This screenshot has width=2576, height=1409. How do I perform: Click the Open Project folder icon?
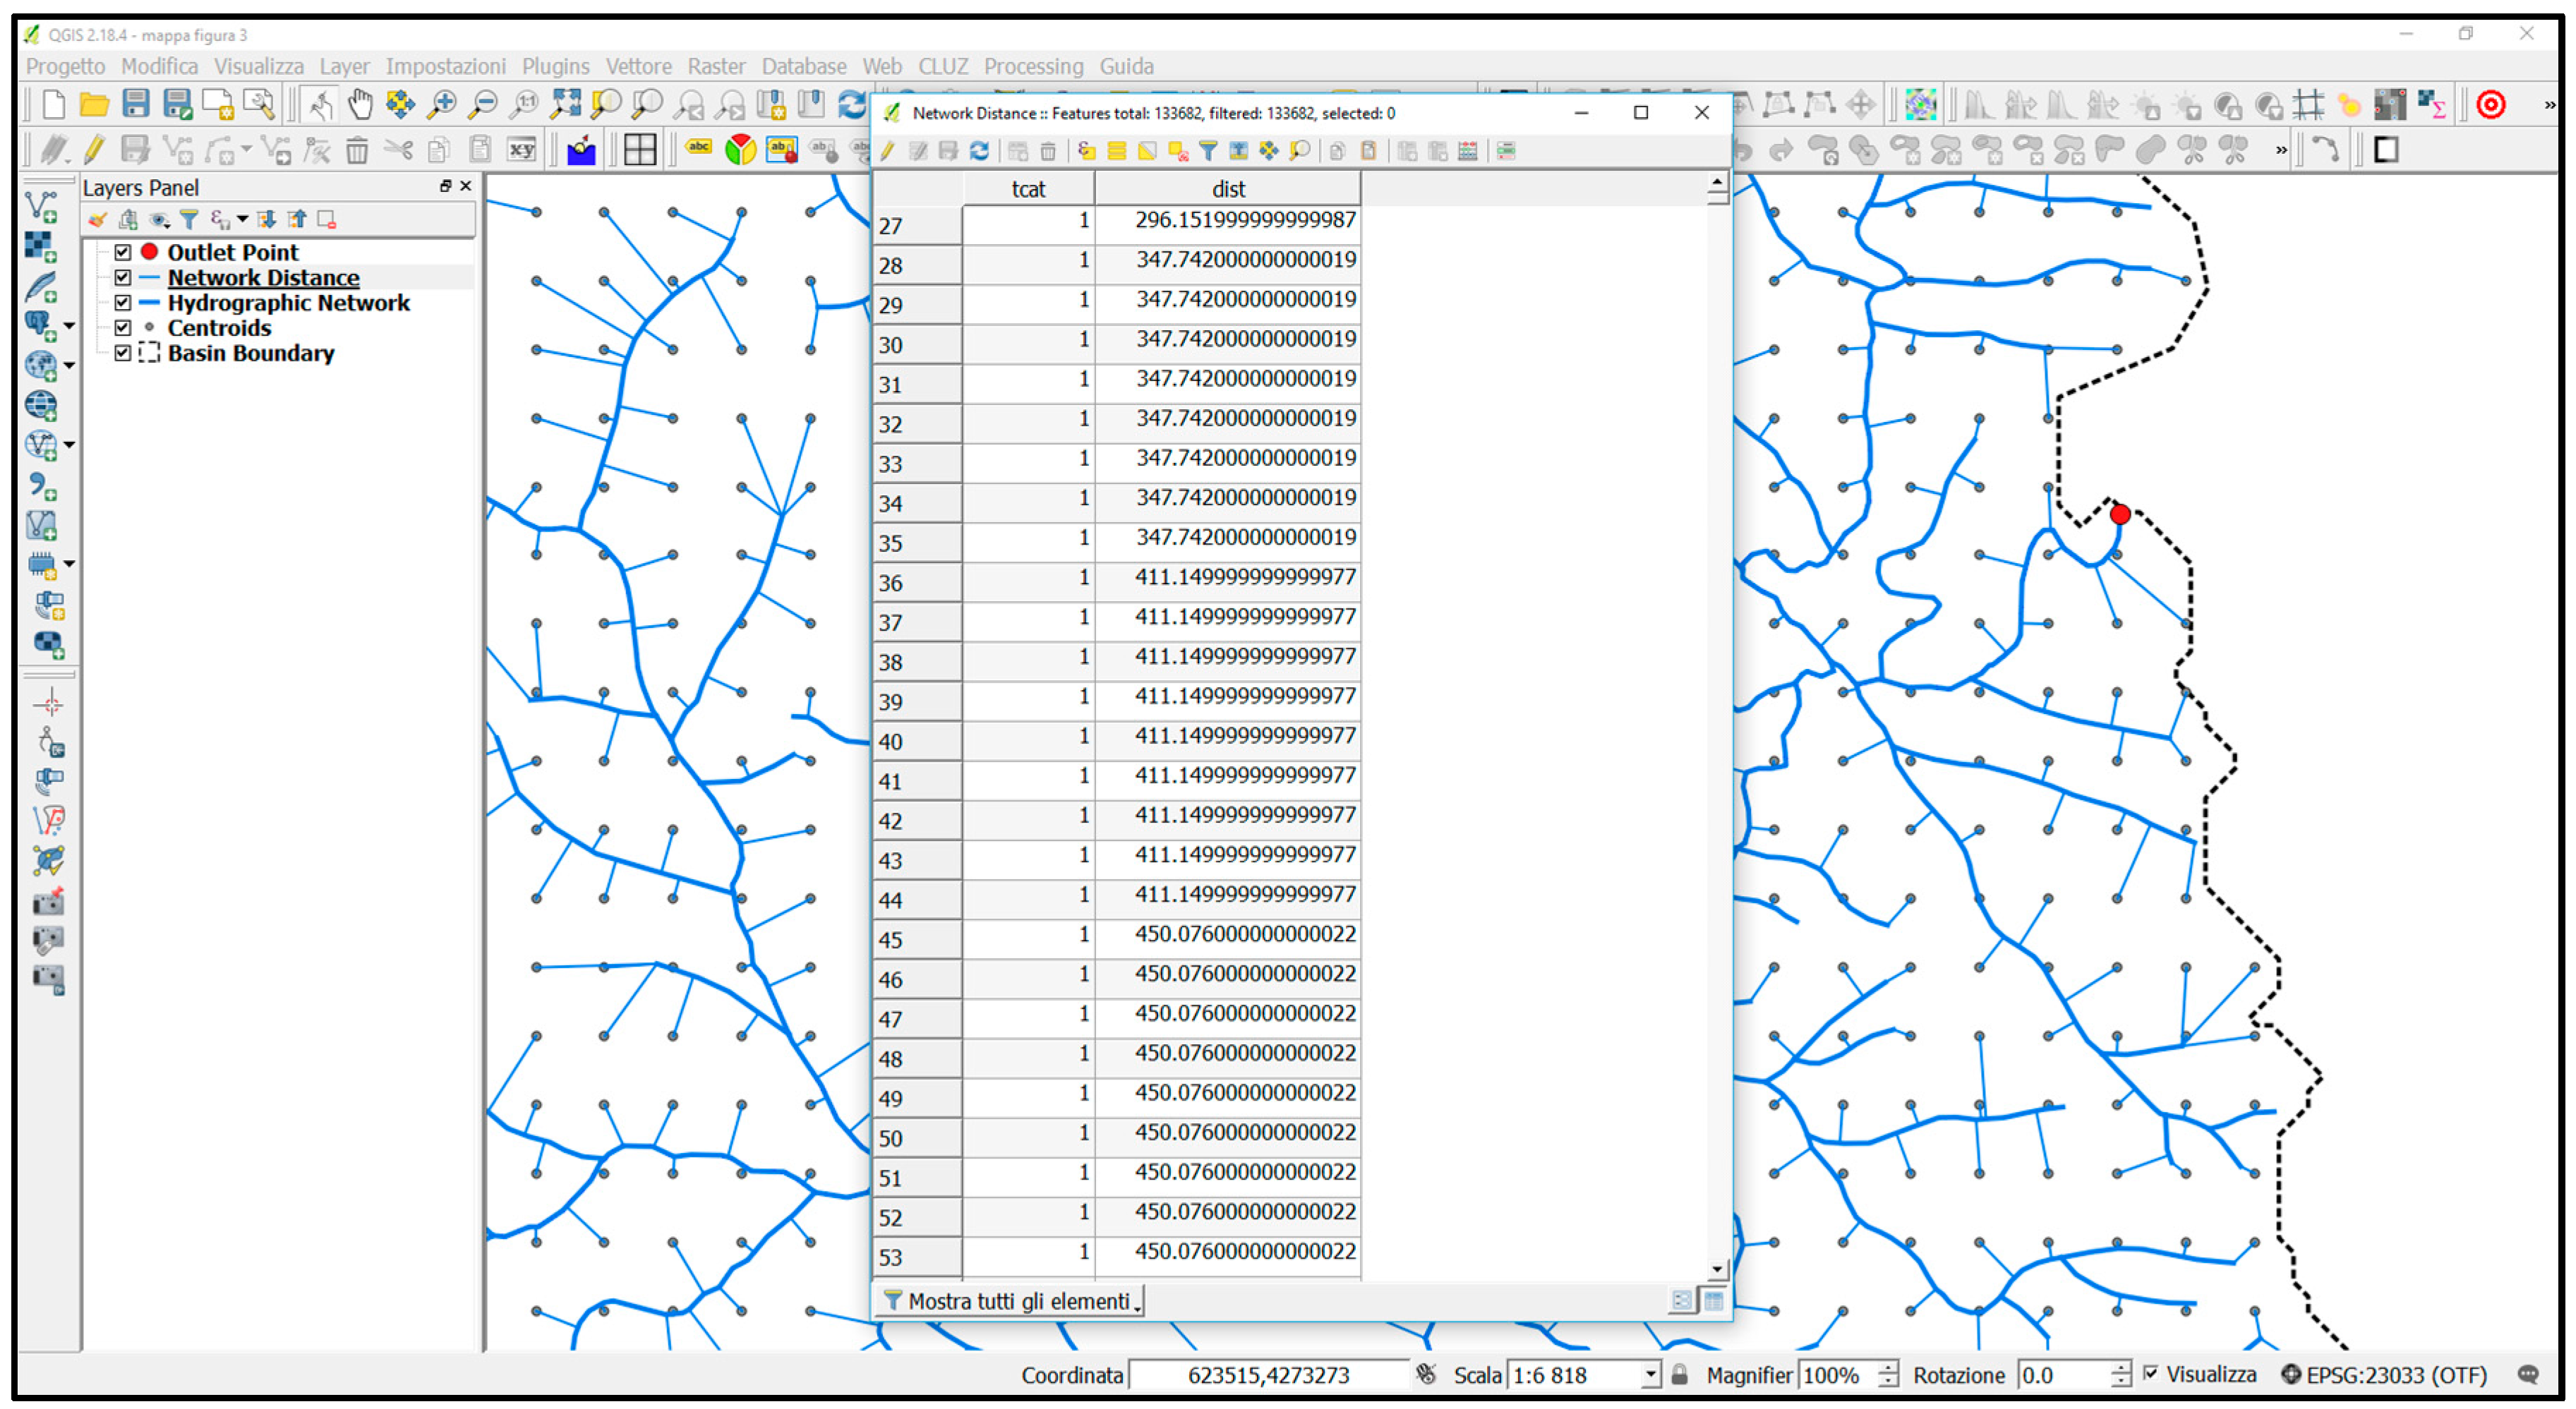(x=94, y=104)
